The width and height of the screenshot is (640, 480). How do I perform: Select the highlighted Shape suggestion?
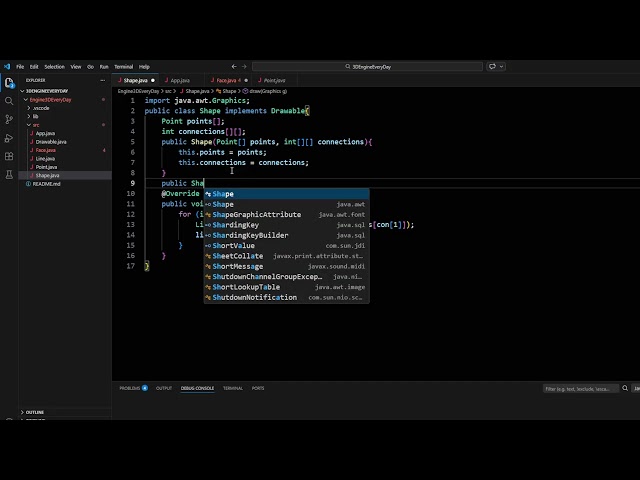[287, 194]
